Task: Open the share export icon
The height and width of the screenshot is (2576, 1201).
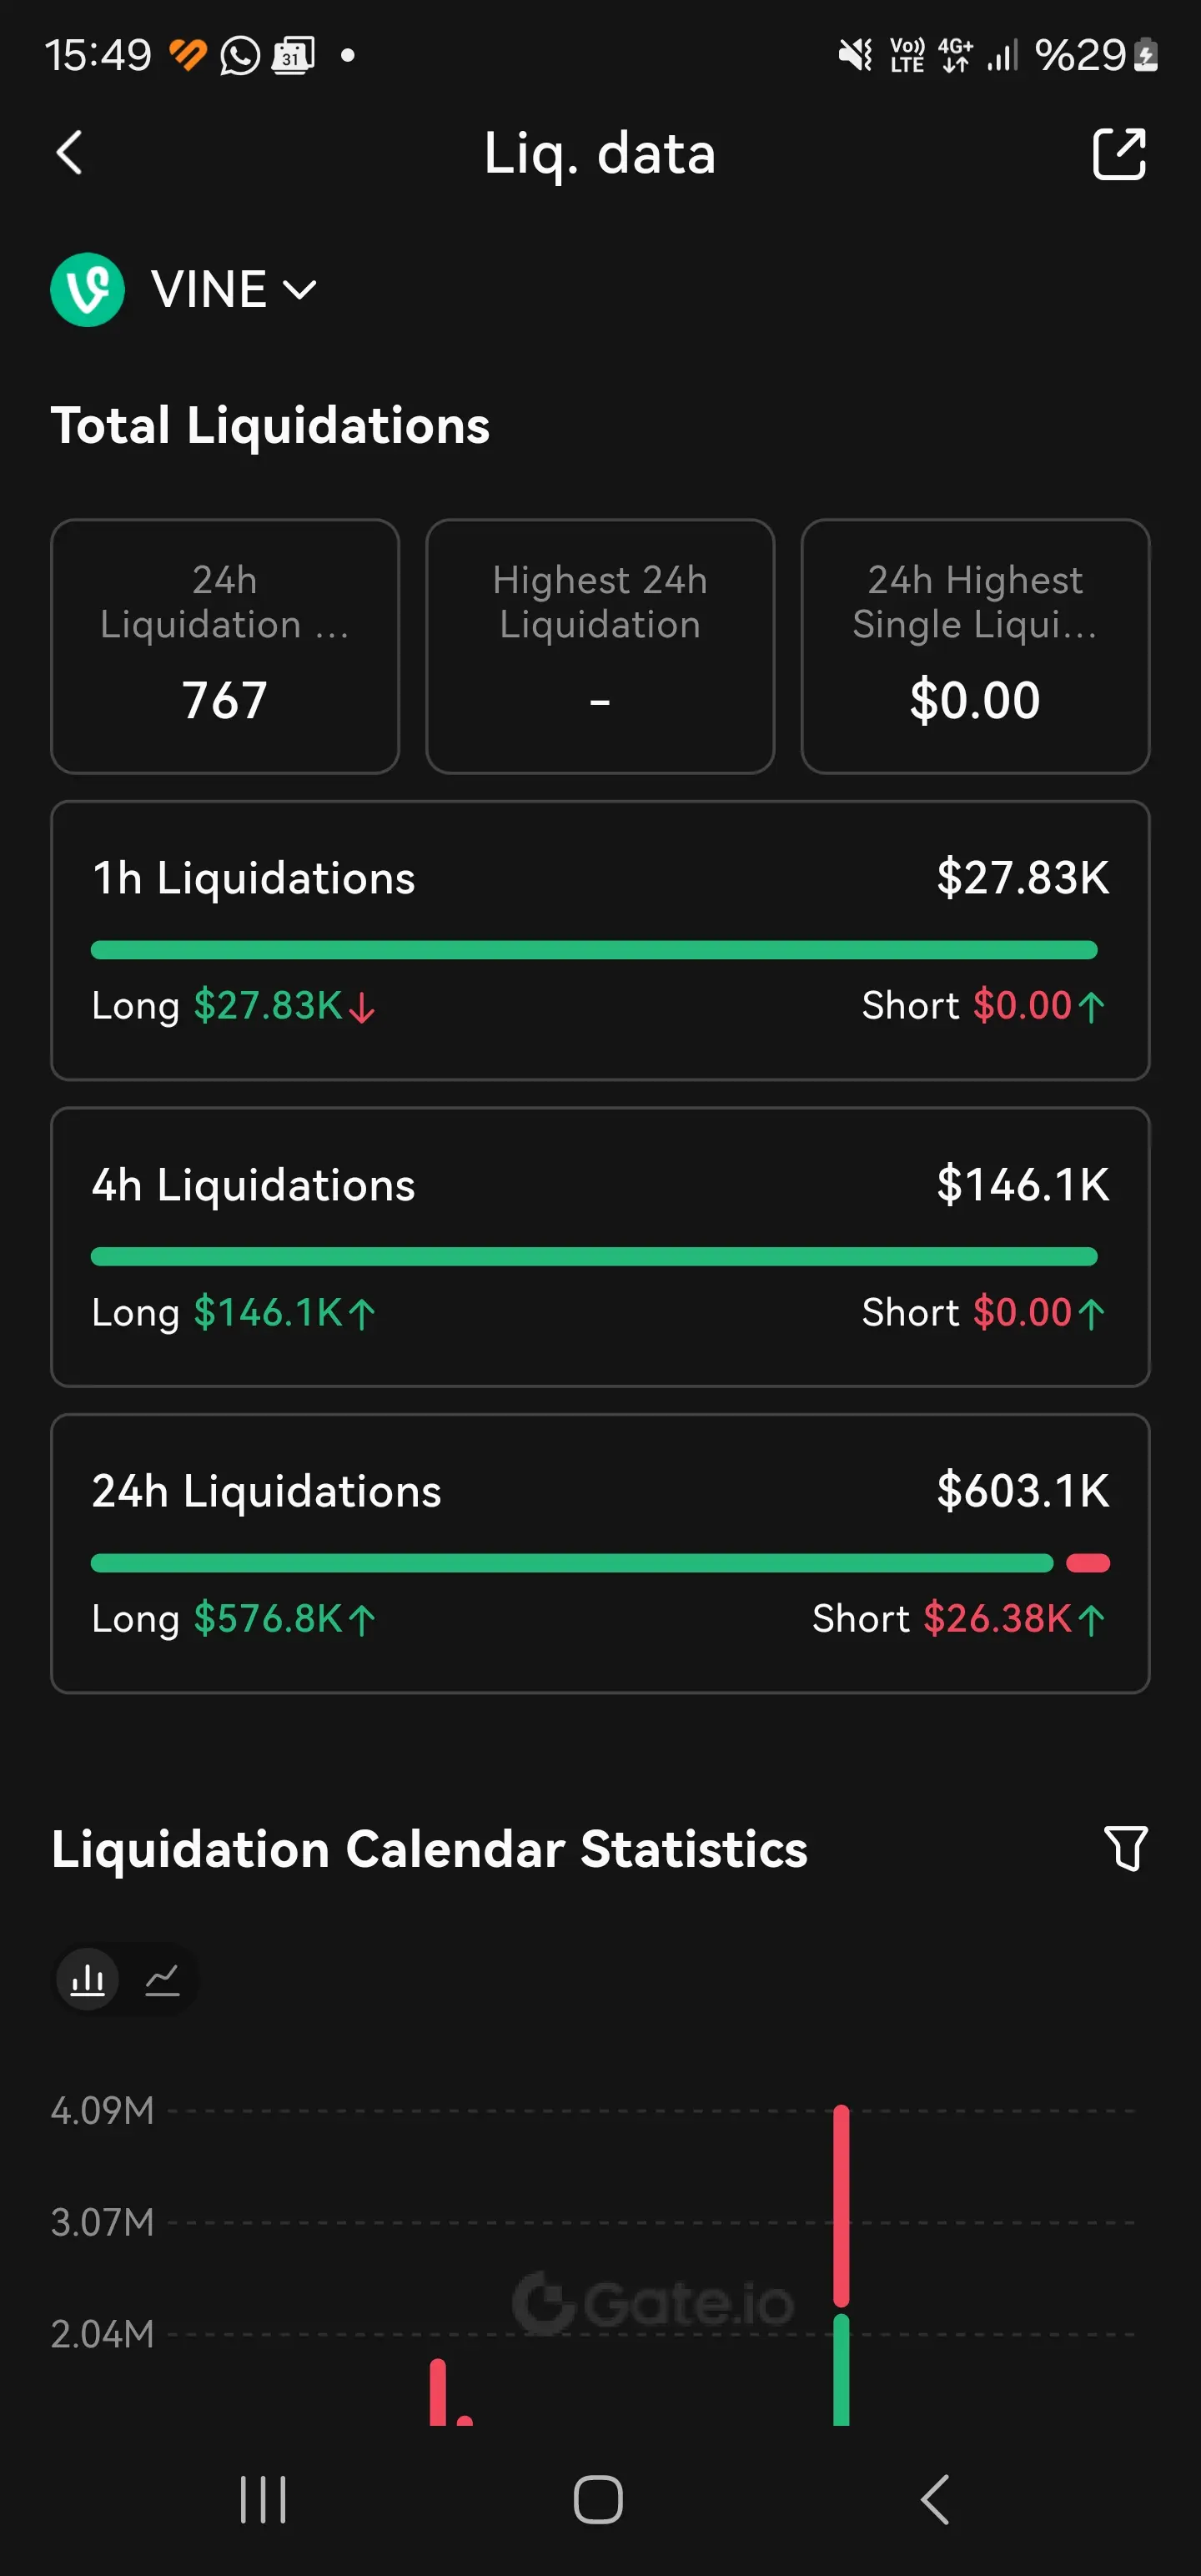Action: click(x=1119, y=154)
